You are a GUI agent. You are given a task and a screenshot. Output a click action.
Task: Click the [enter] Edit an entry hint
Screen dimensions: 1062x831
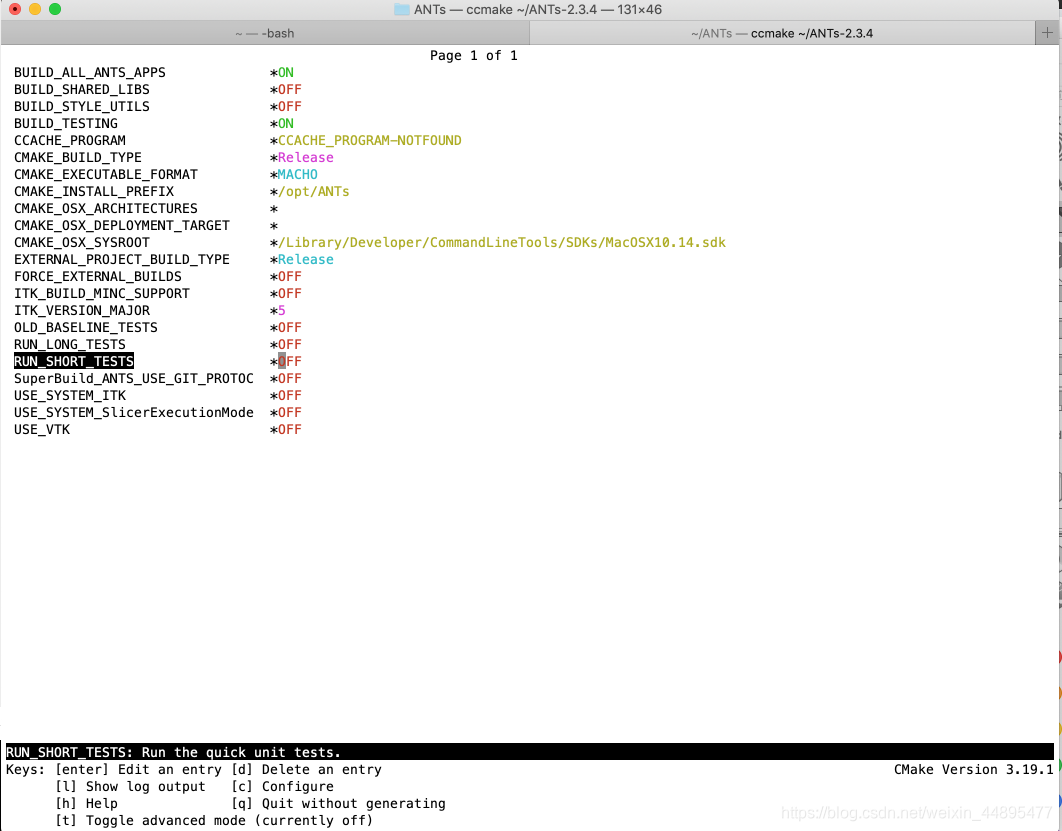[138, 769]
